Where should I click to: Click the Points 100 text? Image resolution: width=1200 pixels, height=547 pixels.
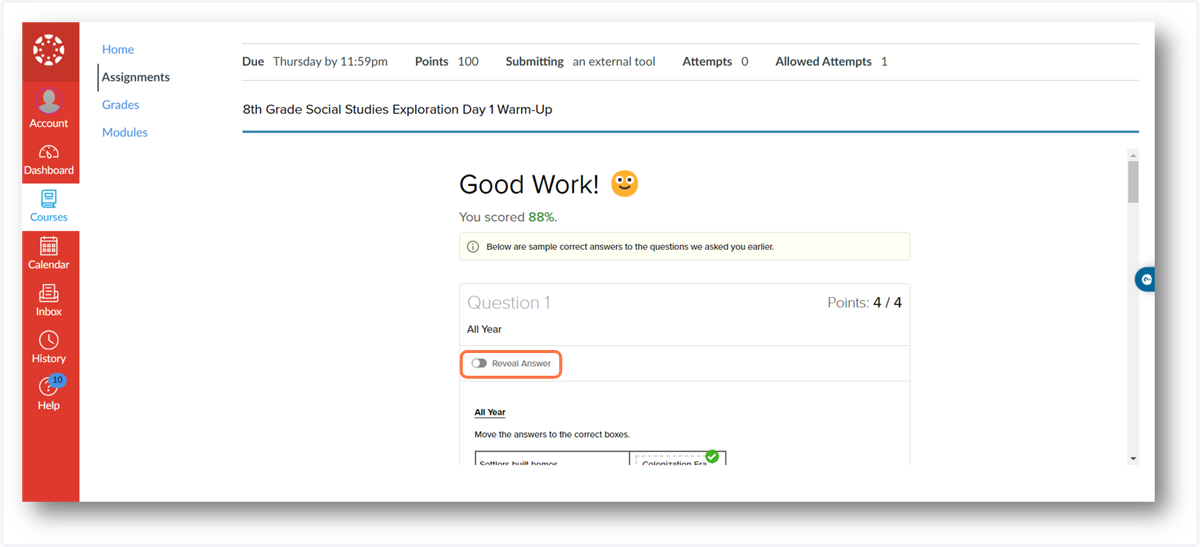447,61
